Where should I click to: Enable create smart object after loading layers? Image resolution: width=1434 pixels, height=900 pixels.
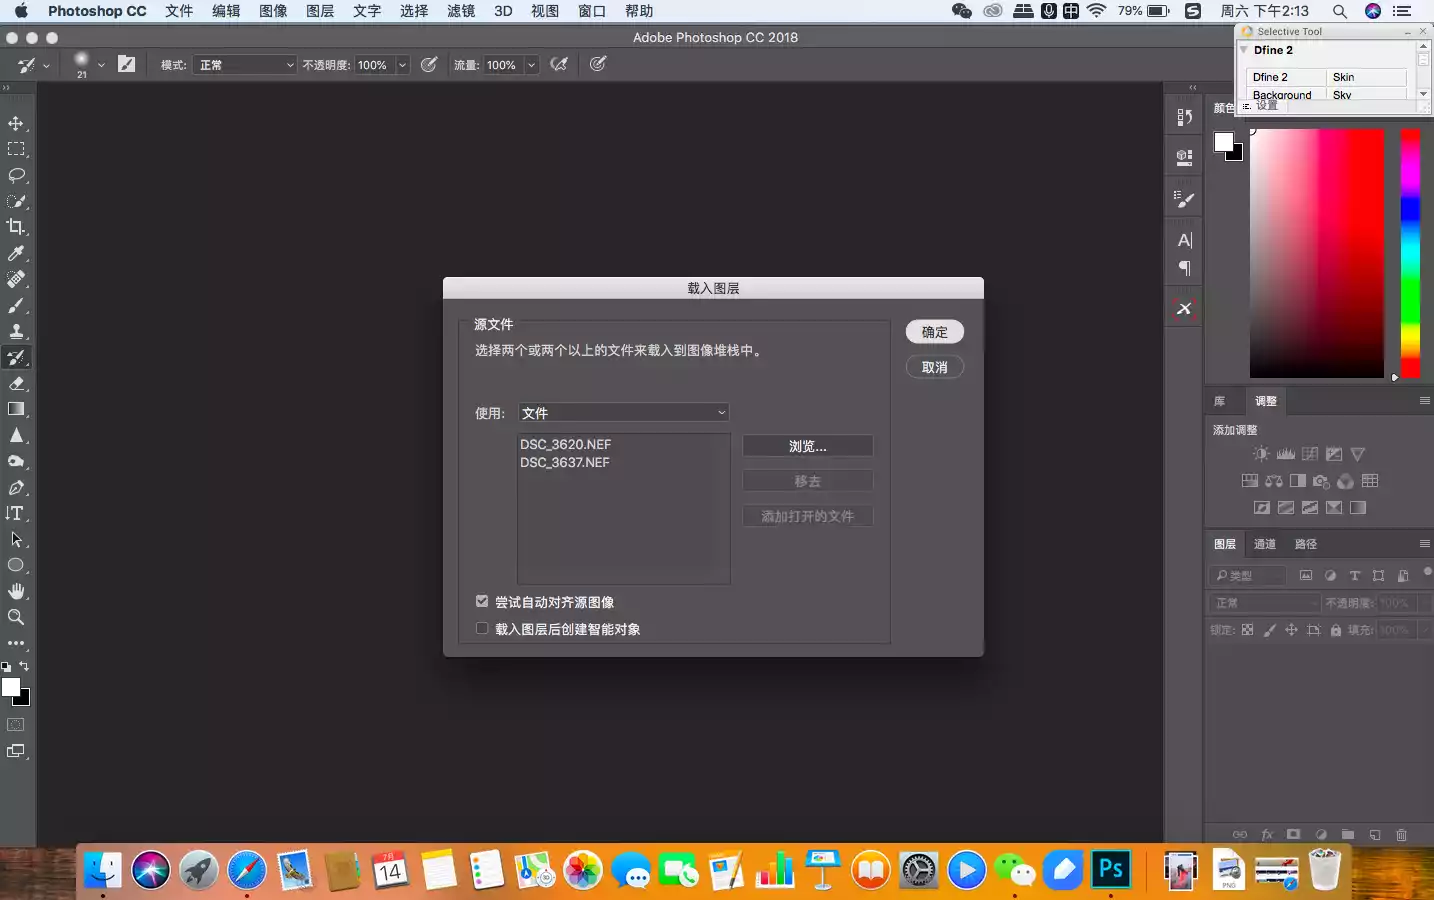482,629
